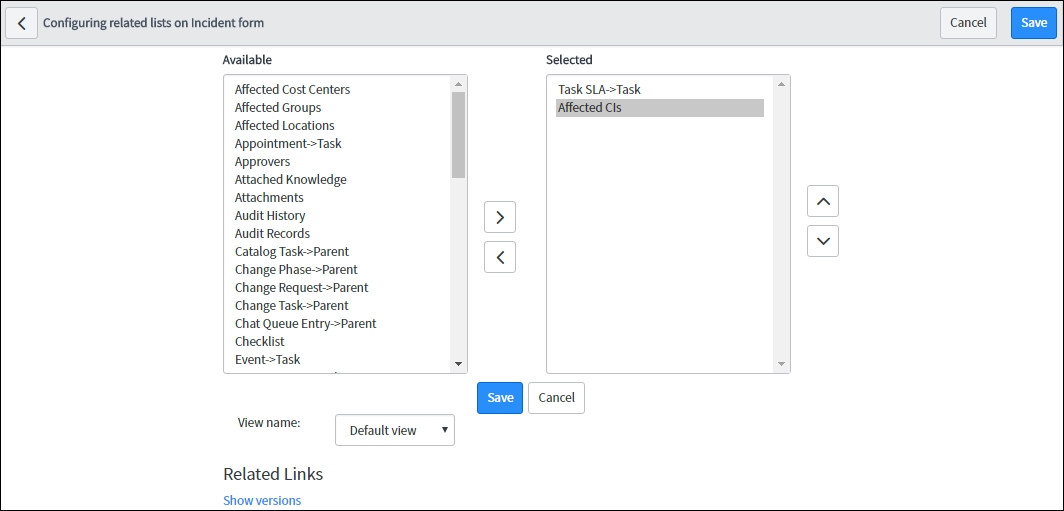Click the back arrow icon in header
The width and height of the screenshot is (1064, 511).
(x=22, y=23)
